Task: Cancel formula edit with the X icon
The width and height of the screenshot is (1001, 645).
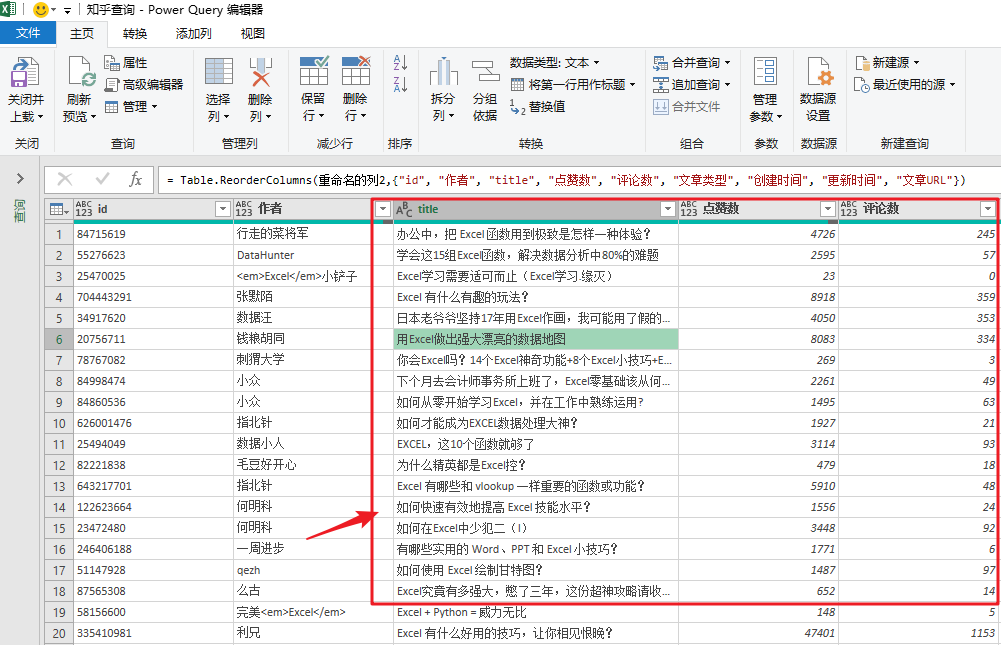Action: click(64, 179)
